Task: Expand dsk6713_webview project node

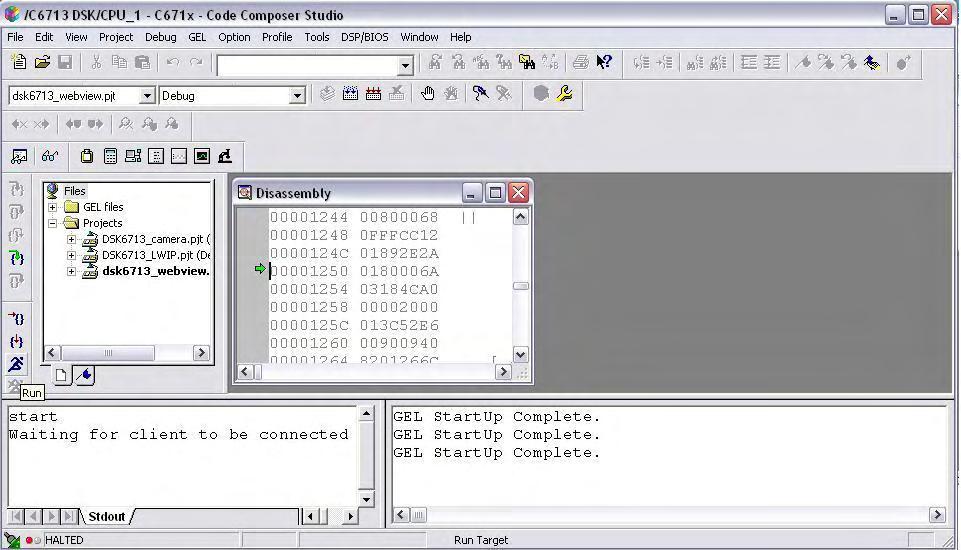Action: pyautogui.click(x=72, y=271)
